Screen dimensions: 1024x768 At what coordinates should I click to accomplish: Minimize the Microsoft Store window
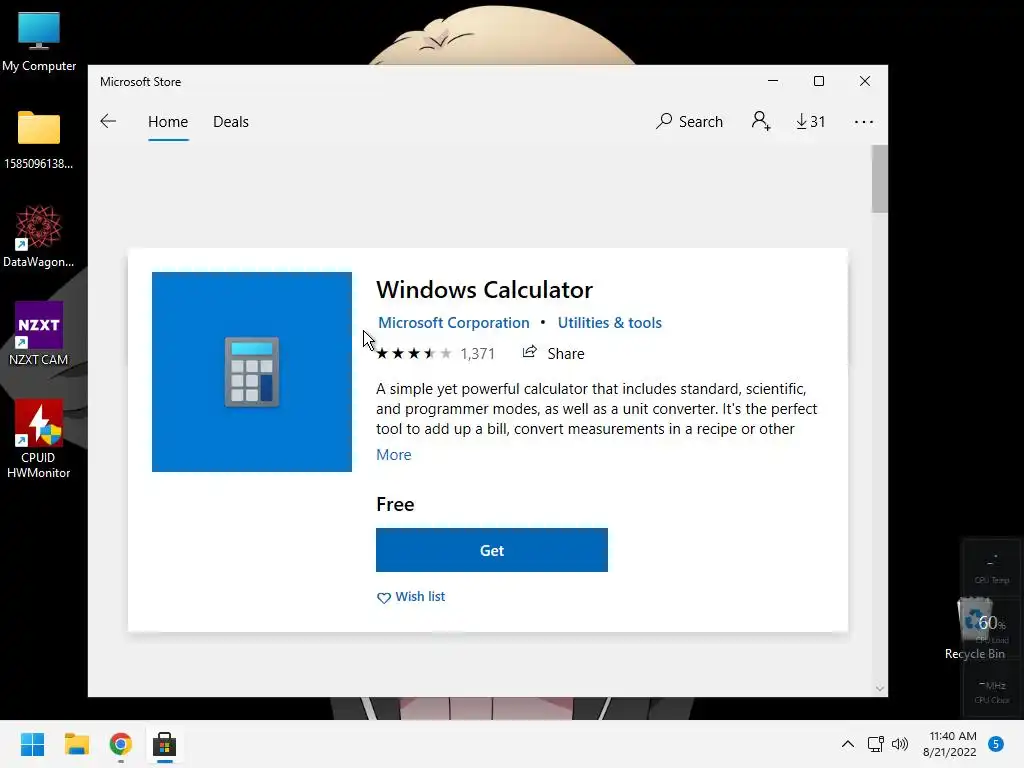773,81
